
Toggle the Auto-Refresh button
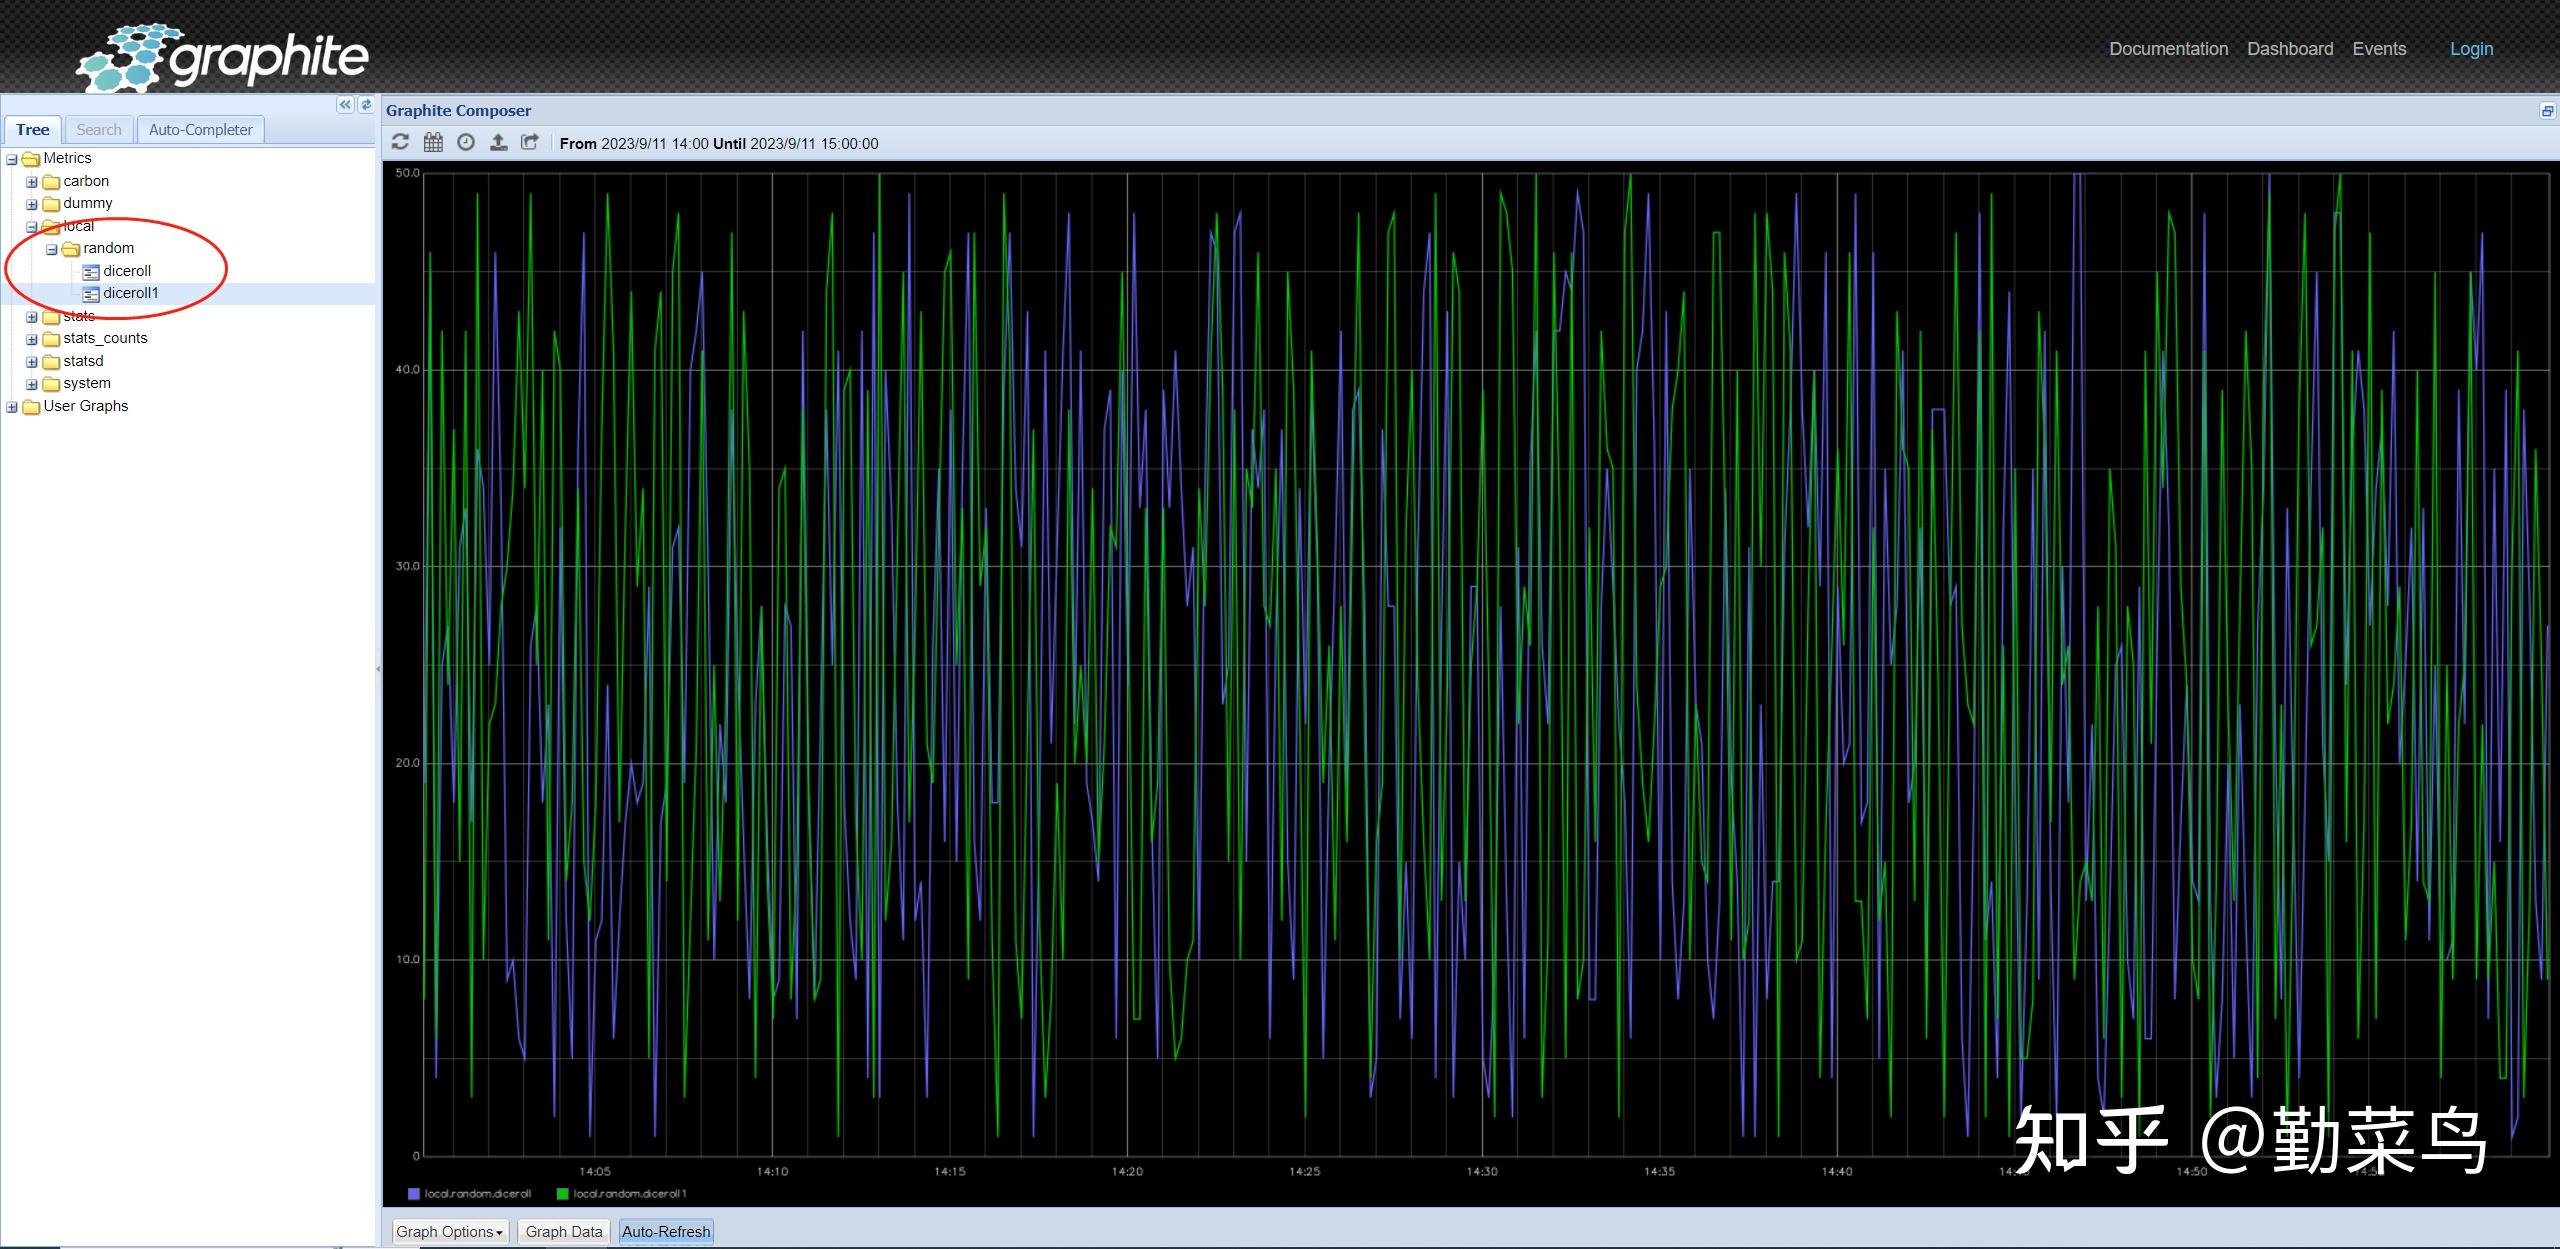(x=666, y=1232)
